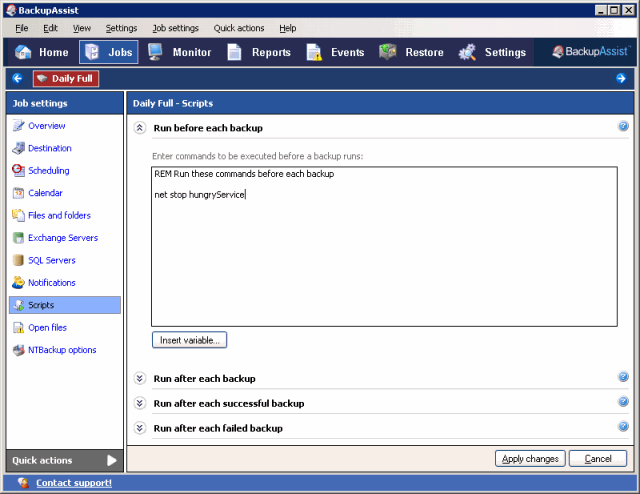Go to the Home toolbar section
This screenshot has width=640, height=494.
pyautogui.click(x=41, y=52)
